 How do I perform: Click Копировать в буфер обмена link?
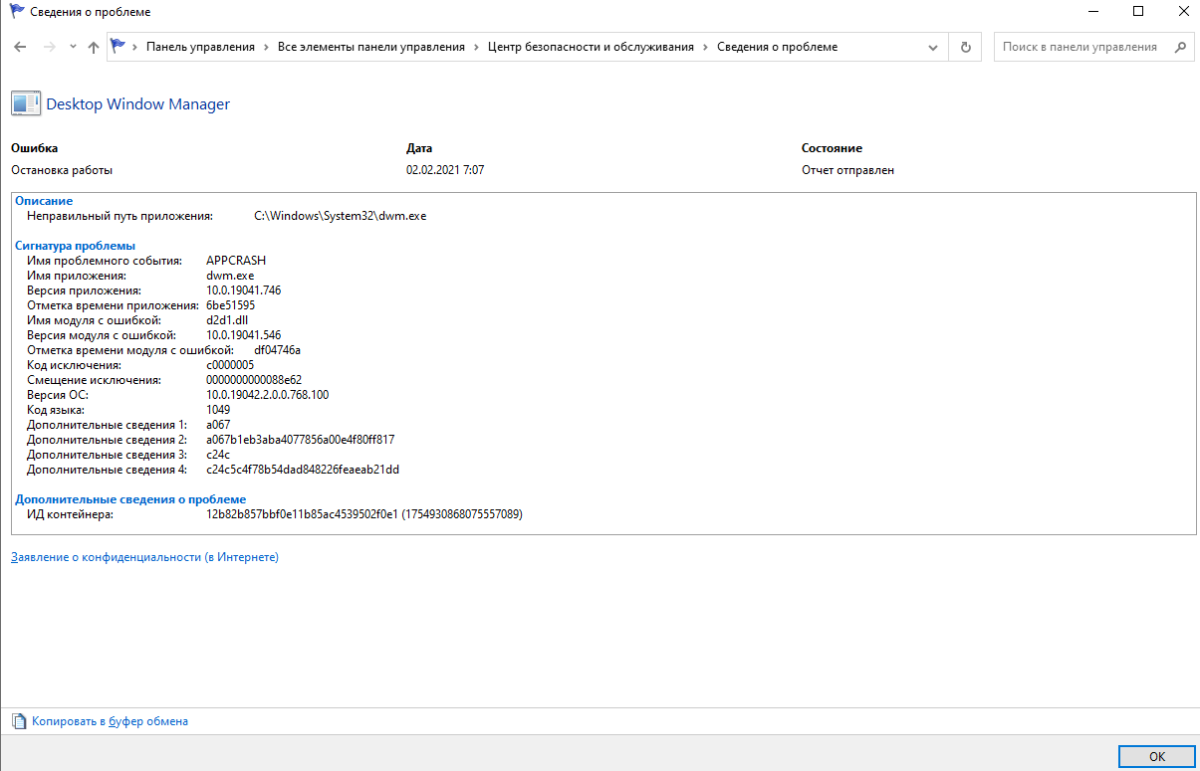pyautogui.click(x=110, y=721)
